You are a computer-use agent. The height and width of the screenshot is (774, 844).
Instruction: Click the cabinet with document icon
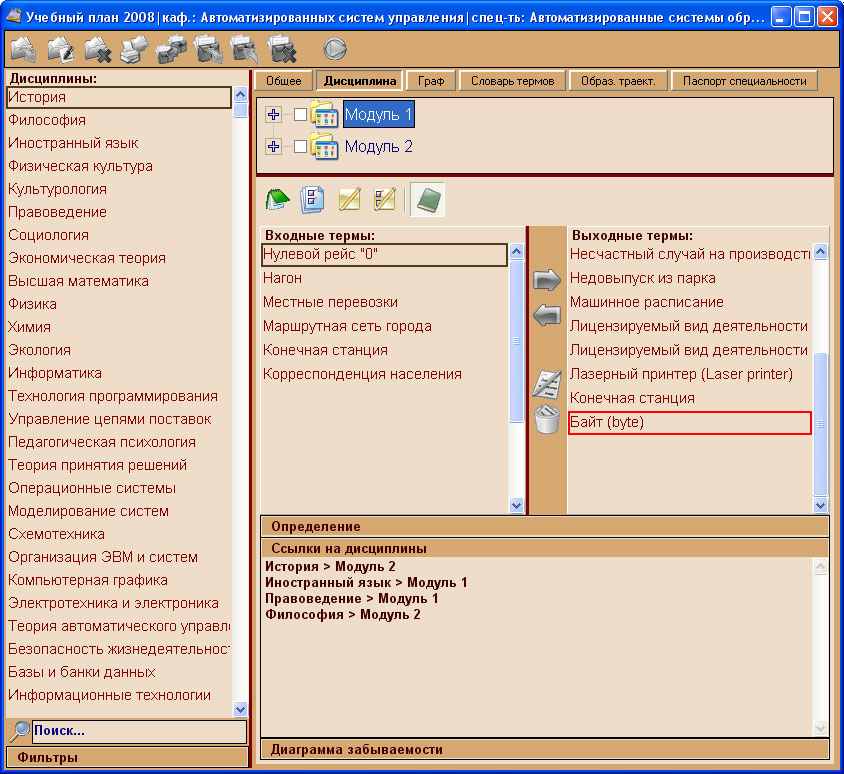click(208, 49)
